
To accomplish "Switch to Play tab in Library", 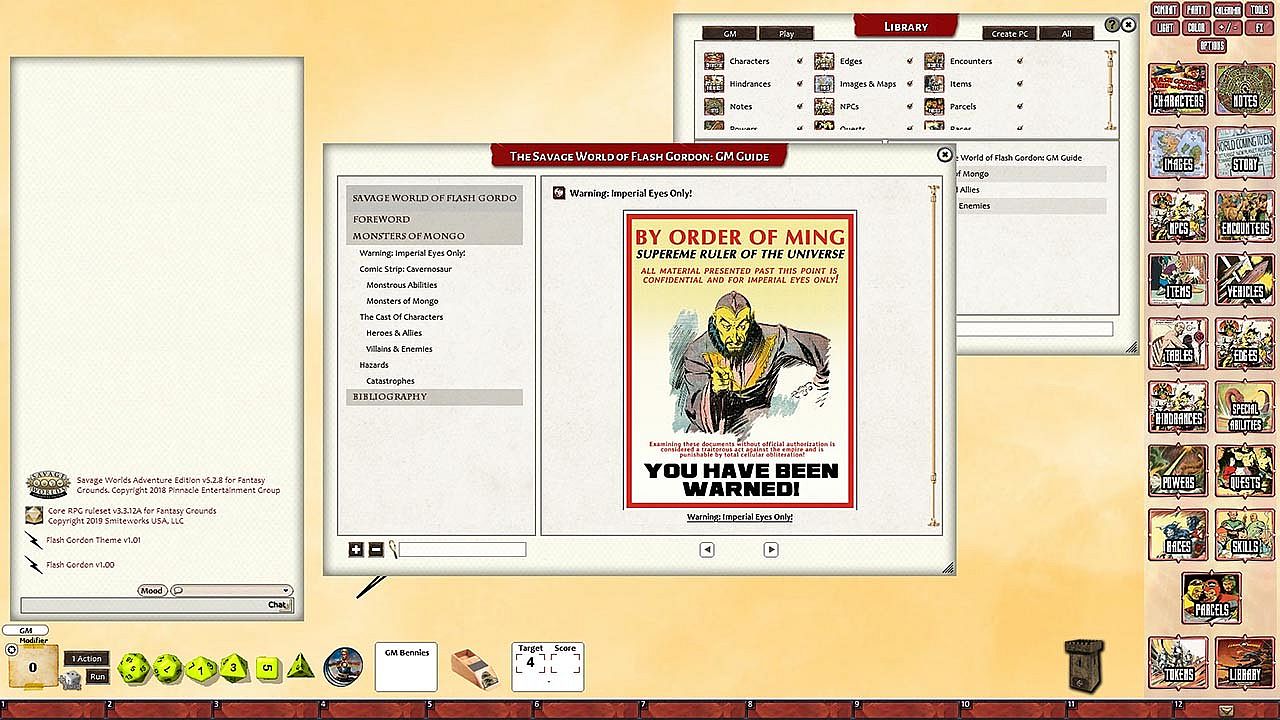I will click(787, 34).
